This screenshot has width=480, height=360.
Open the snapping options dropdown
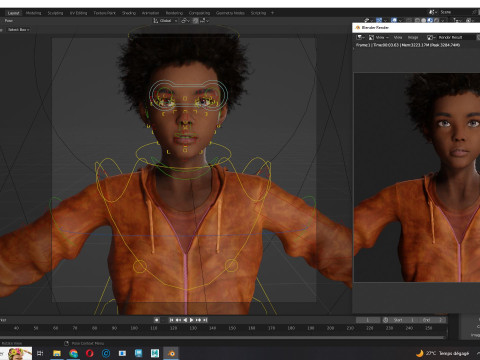point(204,21)
